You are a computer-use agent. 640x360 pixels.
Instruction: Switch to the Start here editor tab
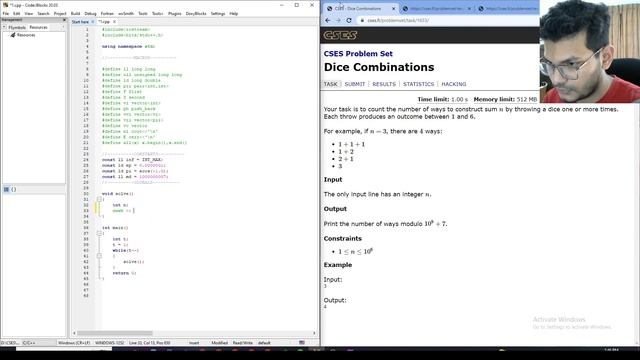coord(80,22)
